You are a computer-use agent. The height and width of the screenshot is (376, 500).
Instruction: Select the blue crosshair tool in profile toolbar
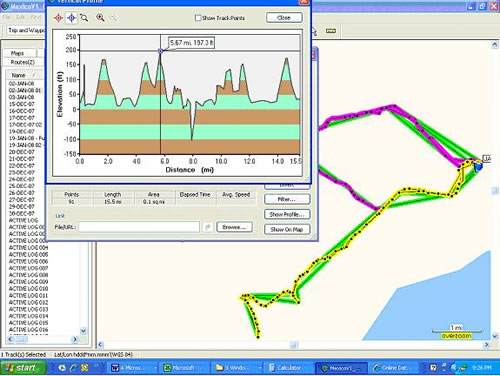[x=71, y=18]
